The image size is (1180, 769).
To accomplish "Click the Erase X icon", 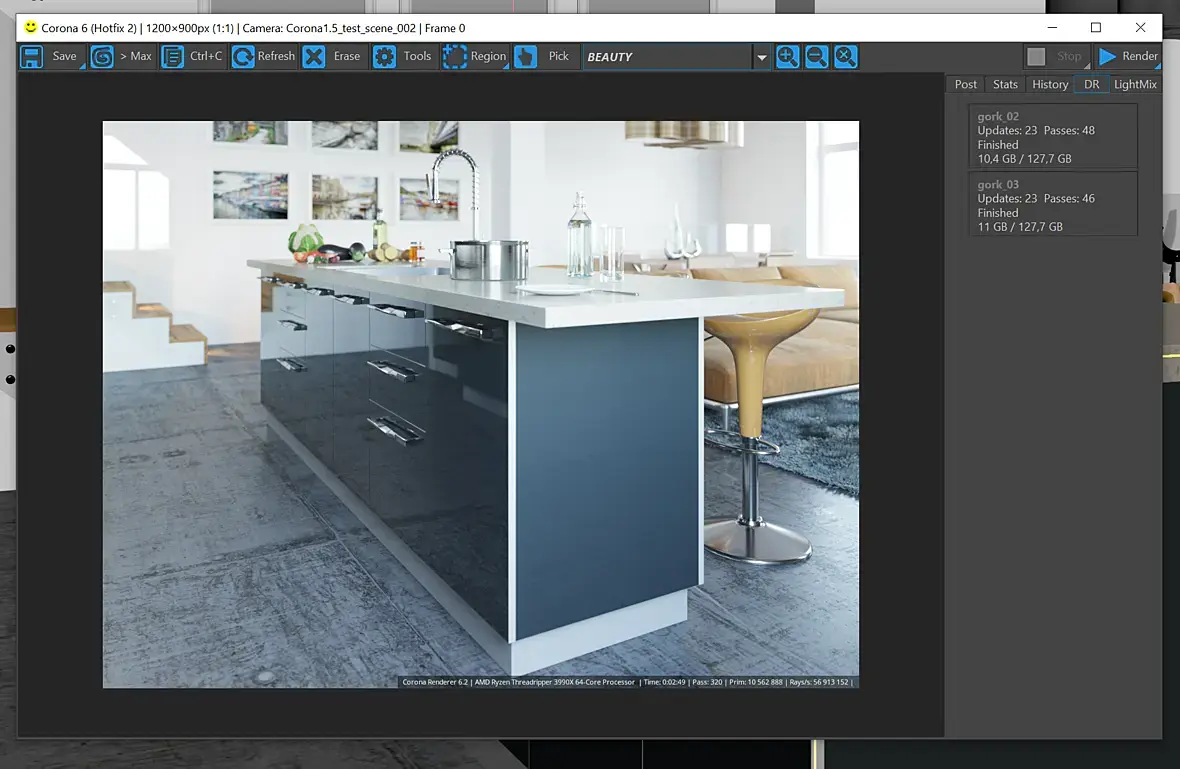I will tap(314, 56).
